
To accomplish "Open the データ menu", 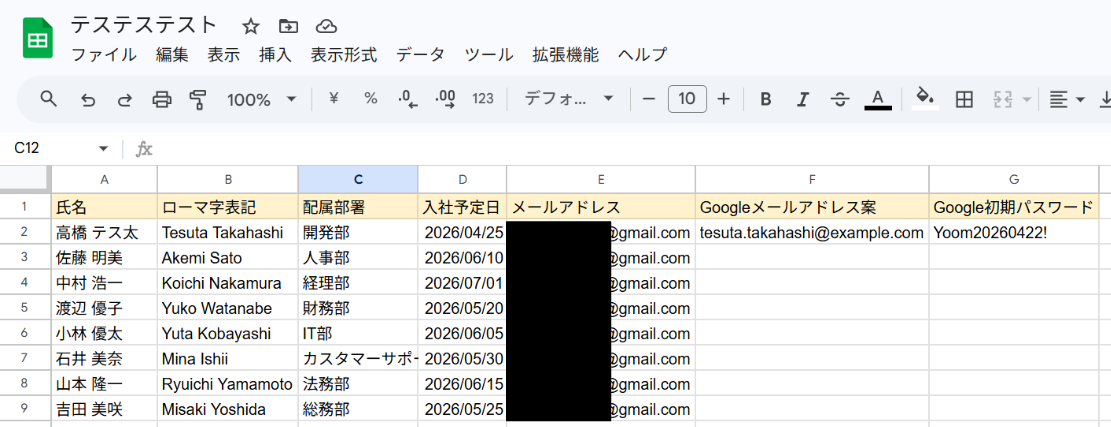I will 420,55.
